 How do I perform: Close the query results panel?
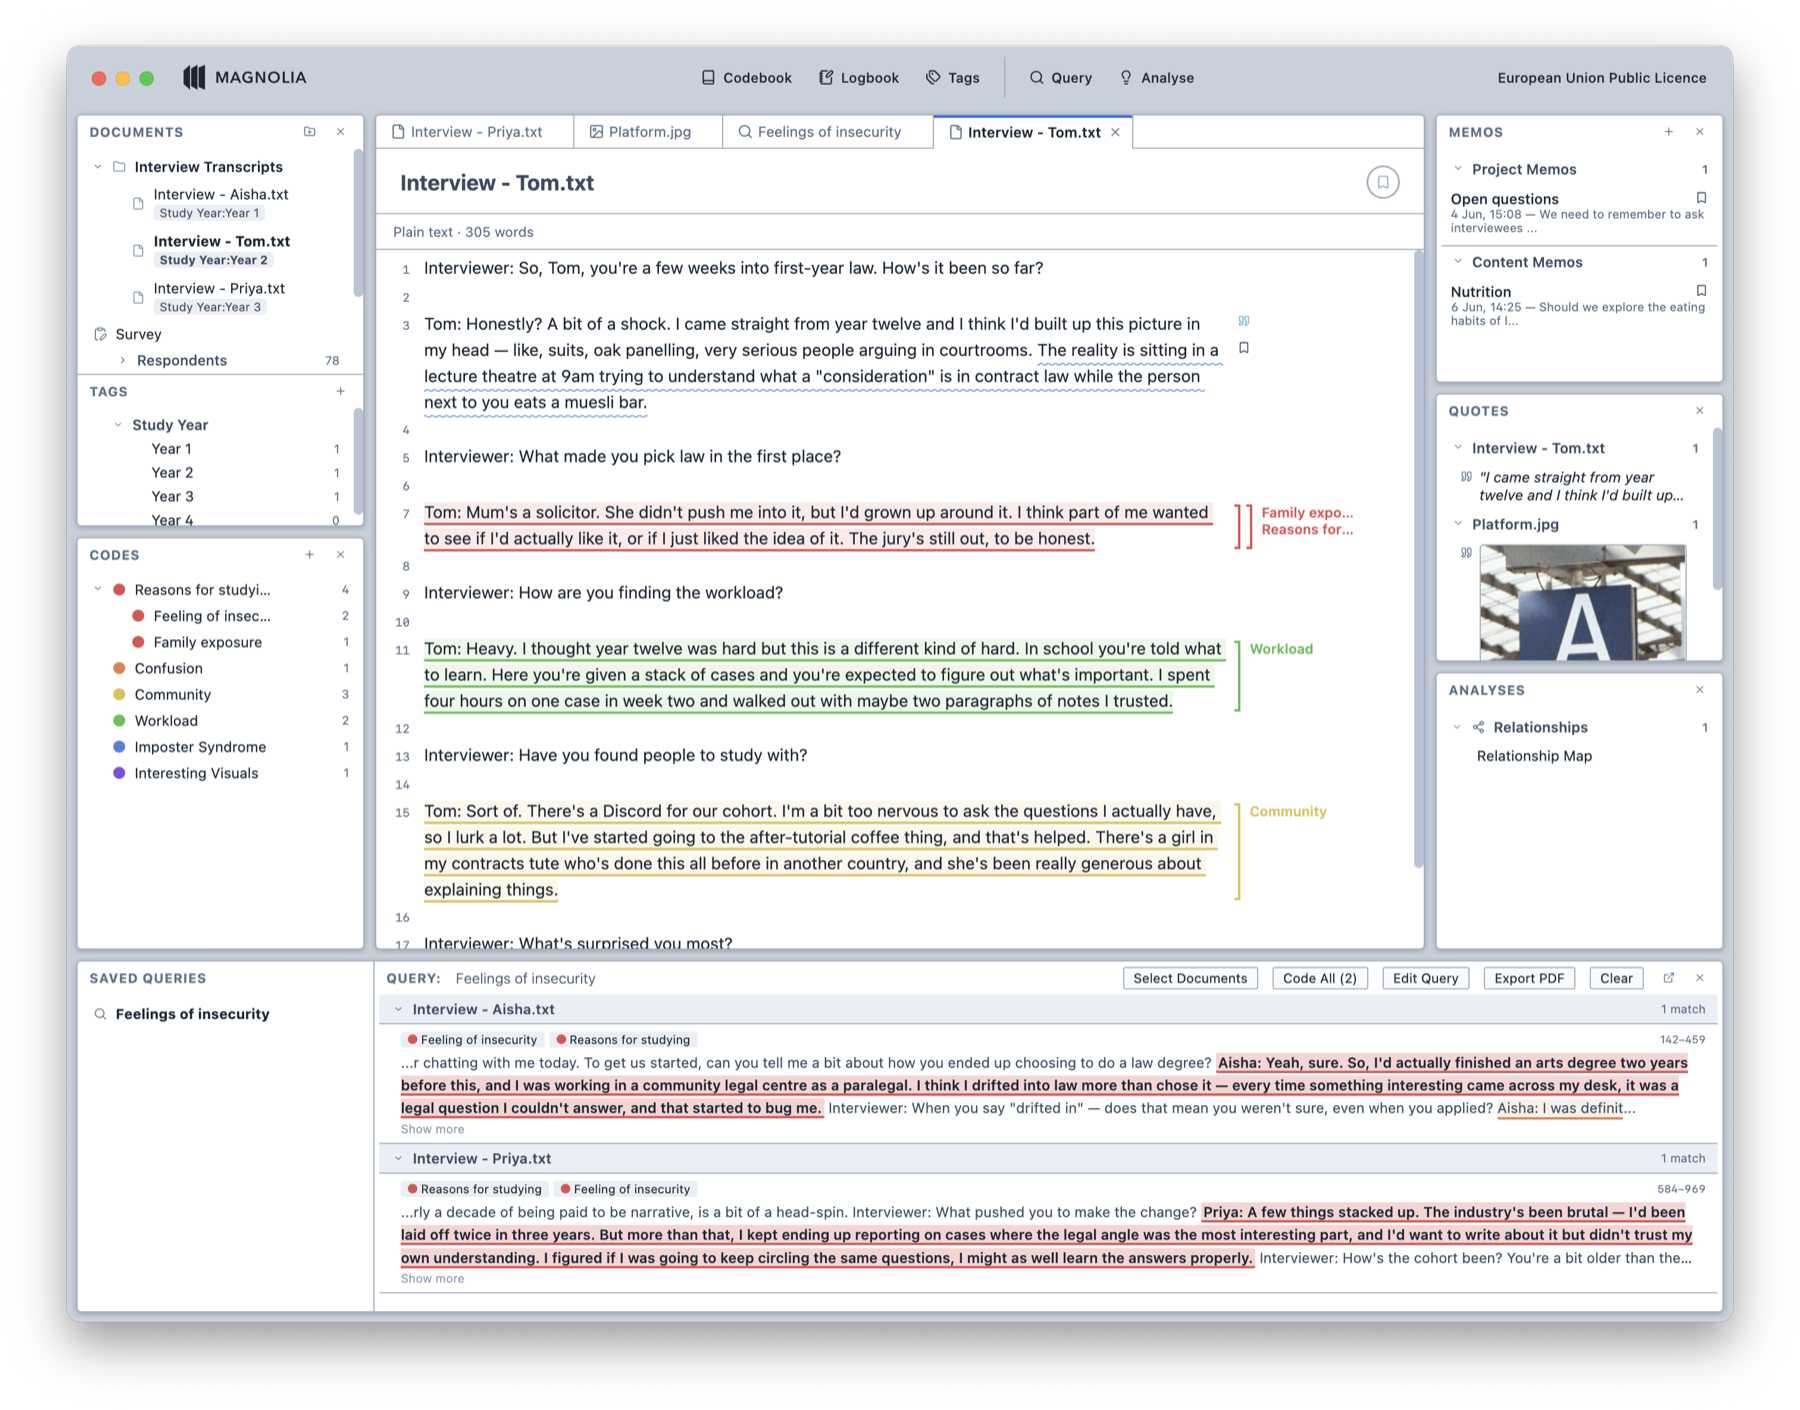(x=1700, y=978)
